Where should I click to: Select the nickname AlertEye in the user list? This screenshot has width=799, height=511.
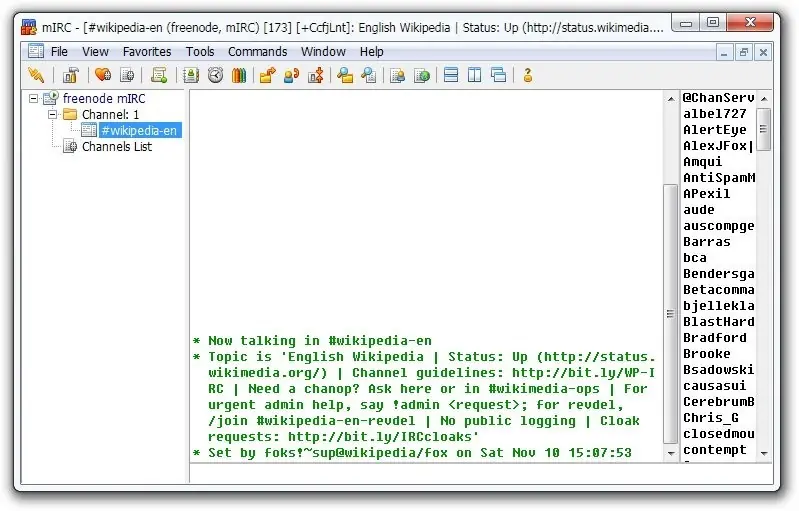tap(714, 130)
